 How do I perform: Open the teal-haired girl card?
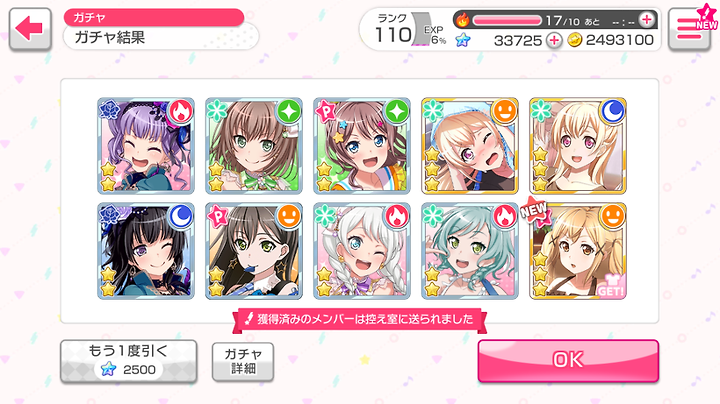tap(470, 251)
